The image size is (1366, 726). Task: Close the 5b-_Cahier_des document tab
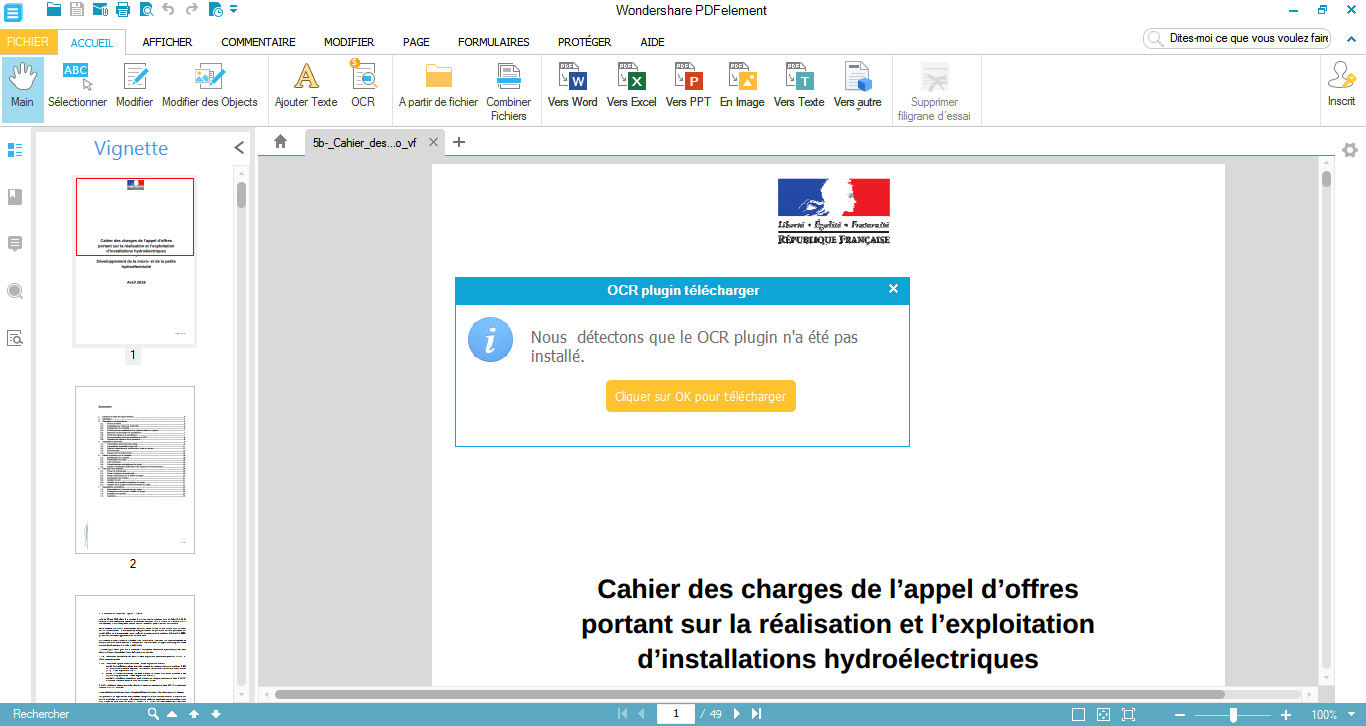(433, 142)
